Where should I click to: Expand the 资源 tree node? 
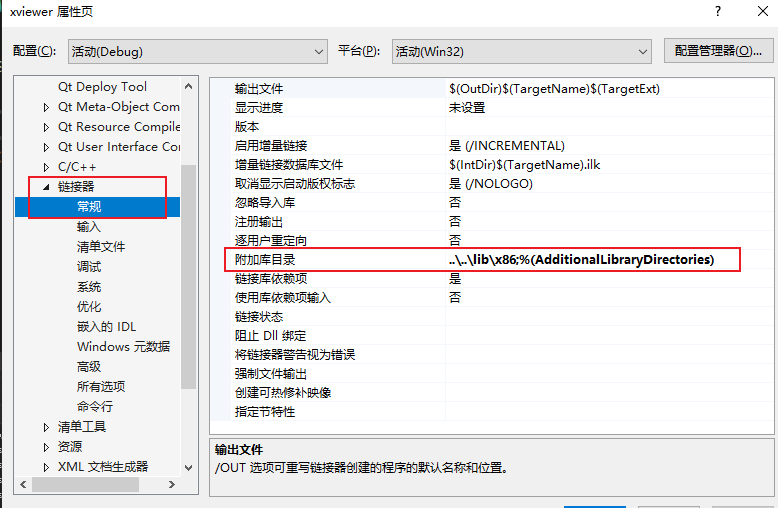click(x=46, y=447)
